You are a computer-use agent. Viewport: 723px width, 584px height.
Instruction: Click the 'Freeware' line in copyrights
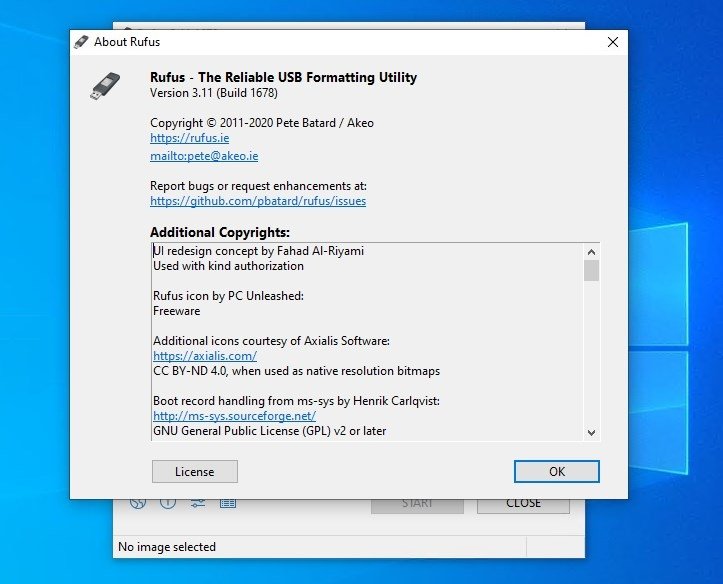[x=177, y=311]
